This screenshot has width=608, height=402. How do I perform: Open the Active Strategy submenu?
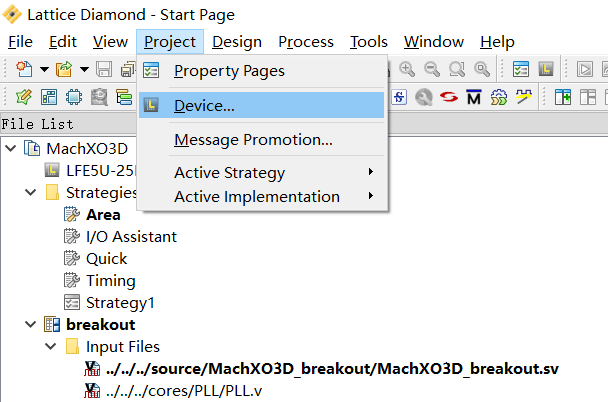click(261, 172)
